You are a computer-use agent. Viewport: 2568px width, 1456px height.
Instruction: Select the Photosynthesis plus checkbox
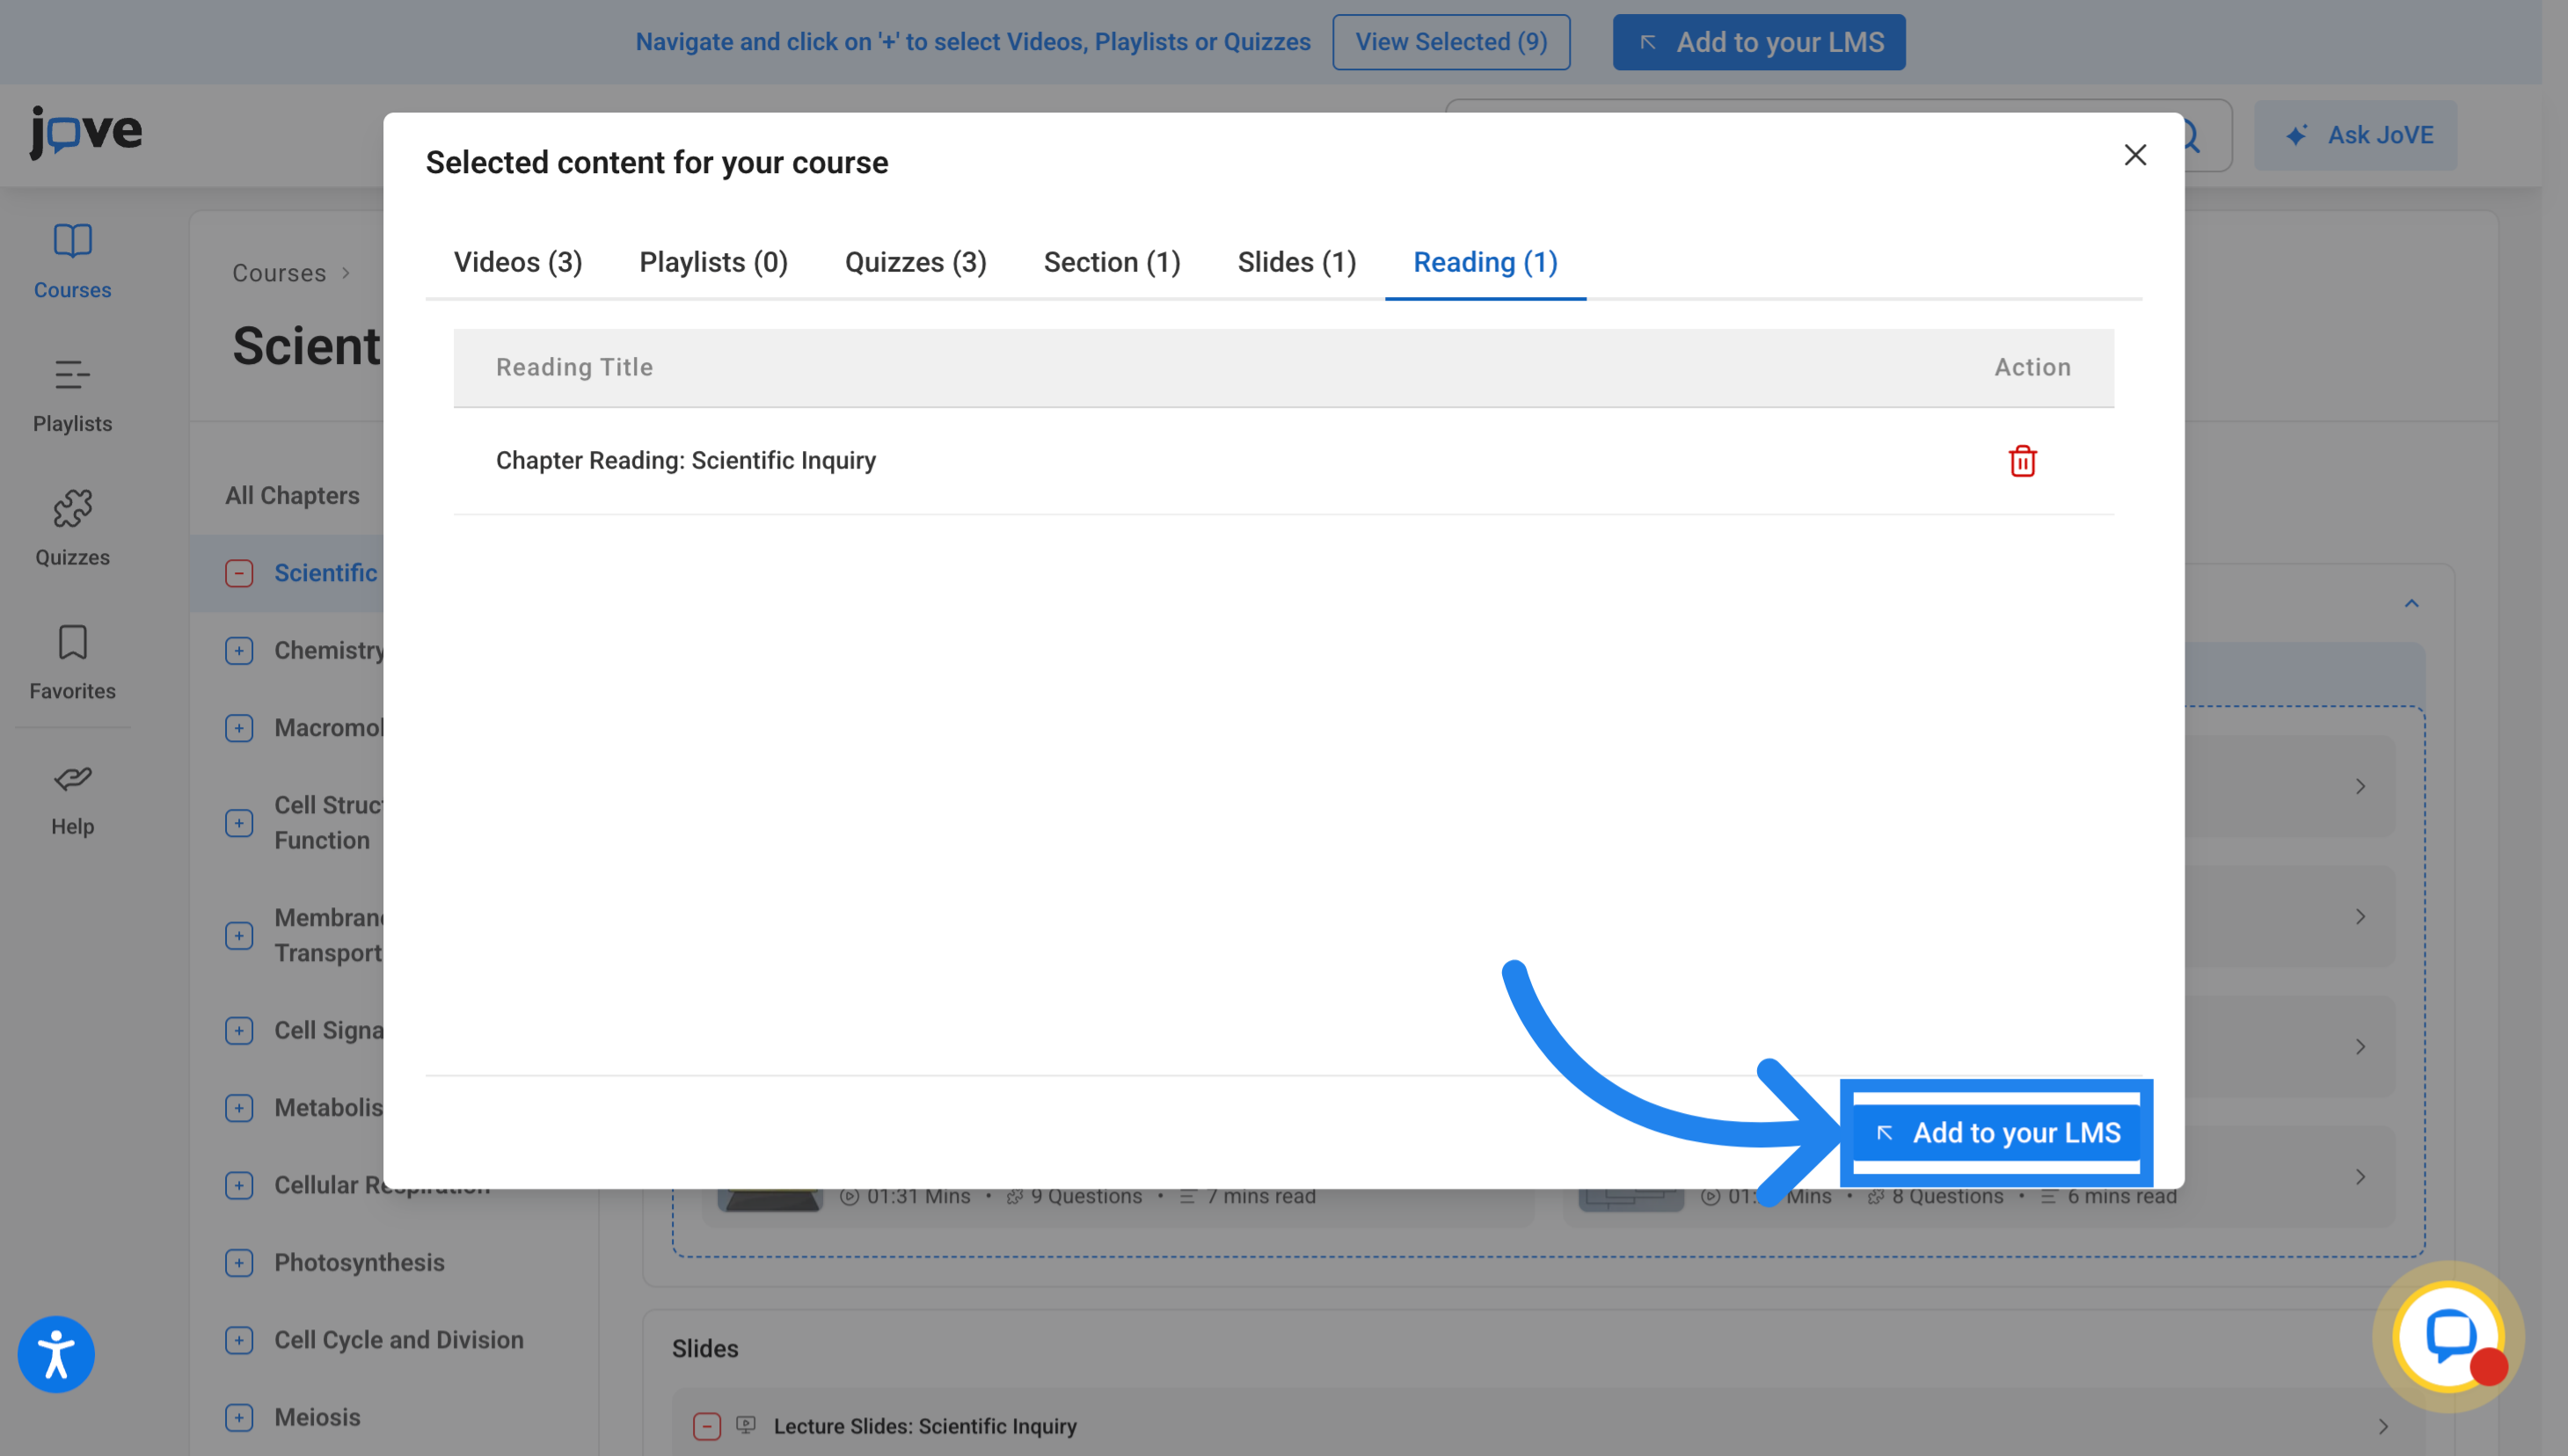tap(239, 1263)
